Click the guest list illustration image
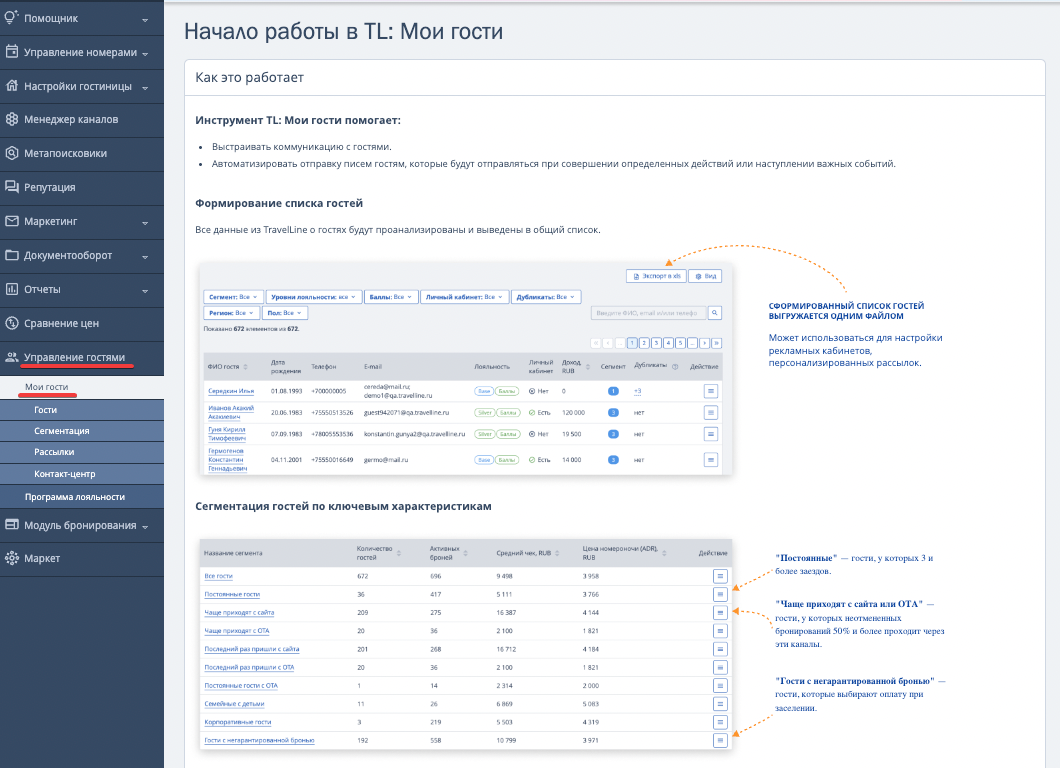Screen dimensions: 1060x768 465,368
